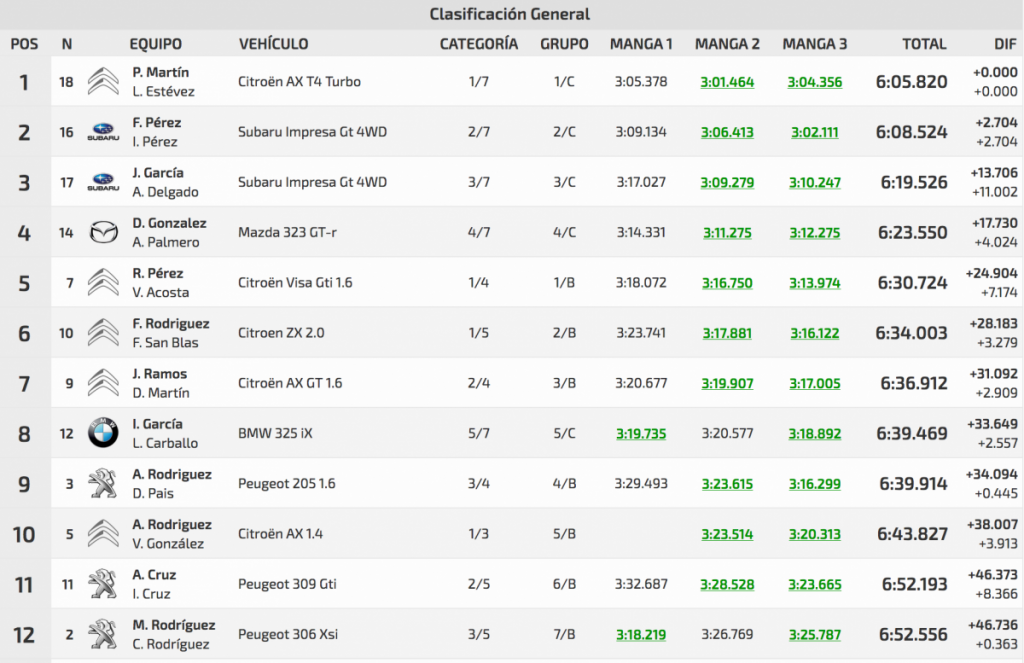Open Manga 1 time 3:18.219 for Peugeot 306
Screen dimensions: 1024x663
pyautogui.click(x=641, y=634)
